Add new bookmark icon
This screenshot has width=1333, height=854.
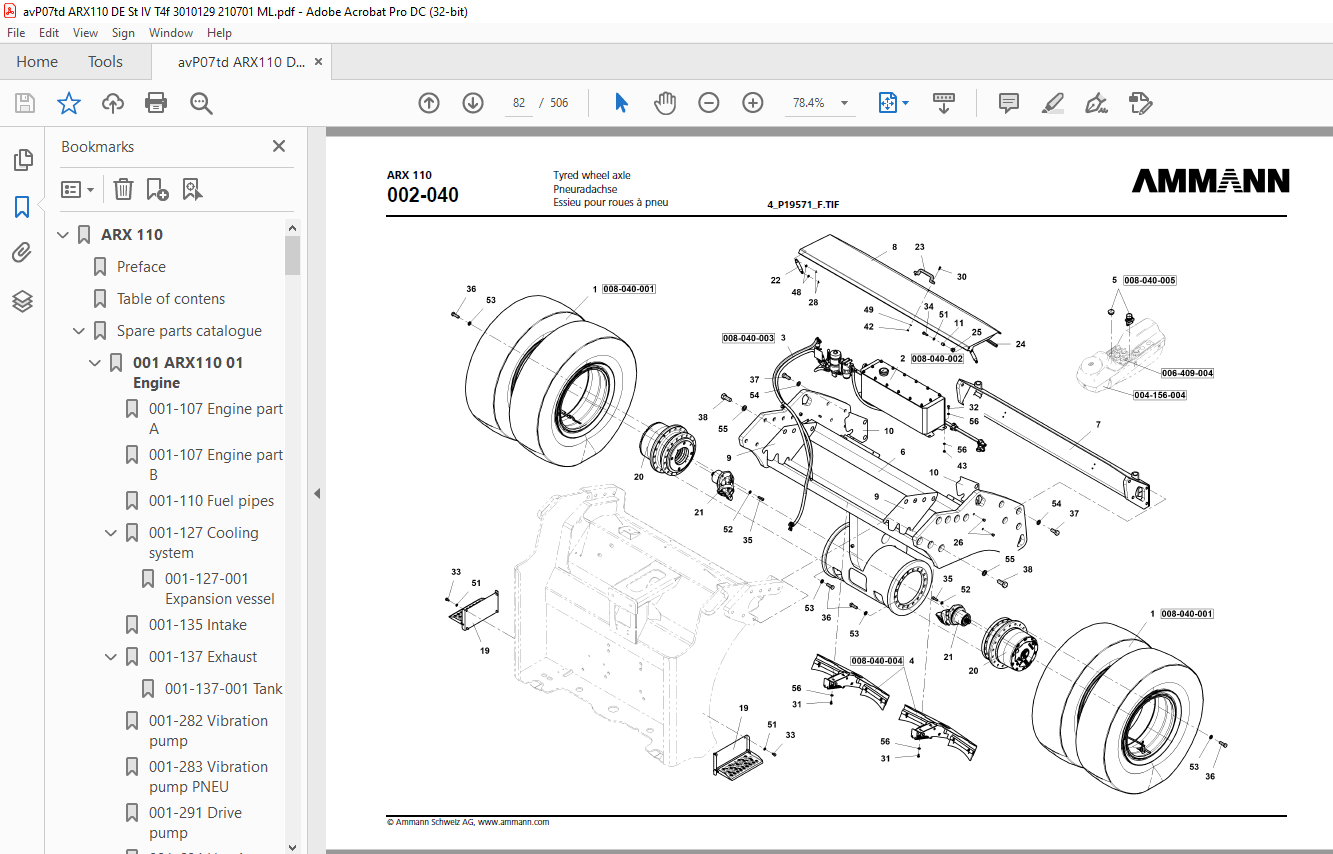click(x=157, y=189)
